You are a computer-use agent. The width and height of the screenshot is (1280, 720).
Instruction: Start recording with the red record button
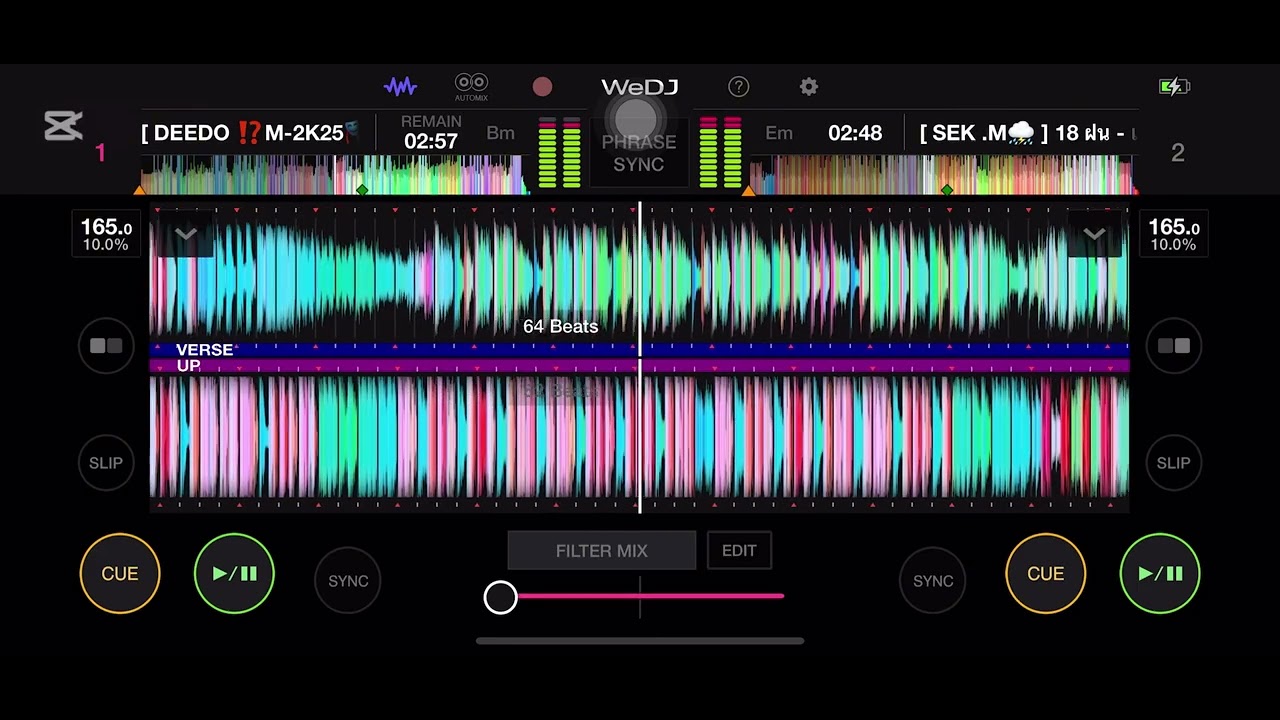(x=542, y=87)
